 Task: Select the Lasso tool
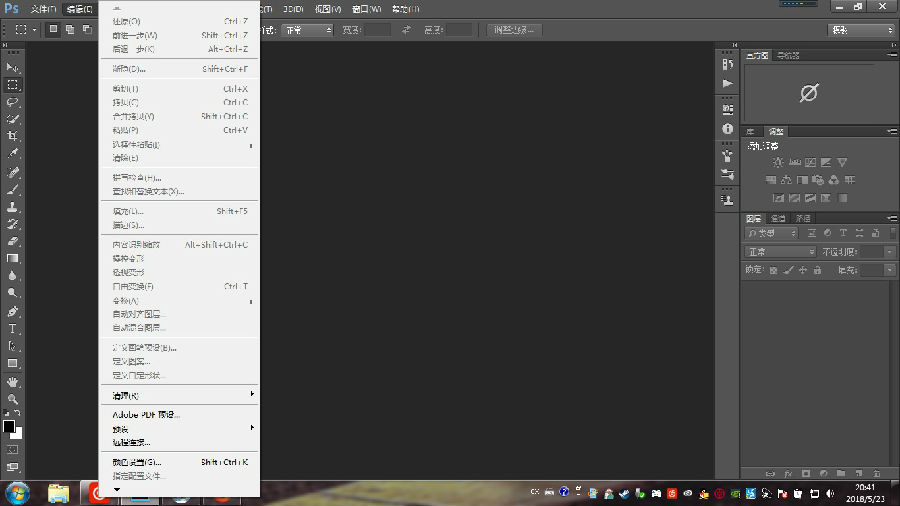point(13,102)
